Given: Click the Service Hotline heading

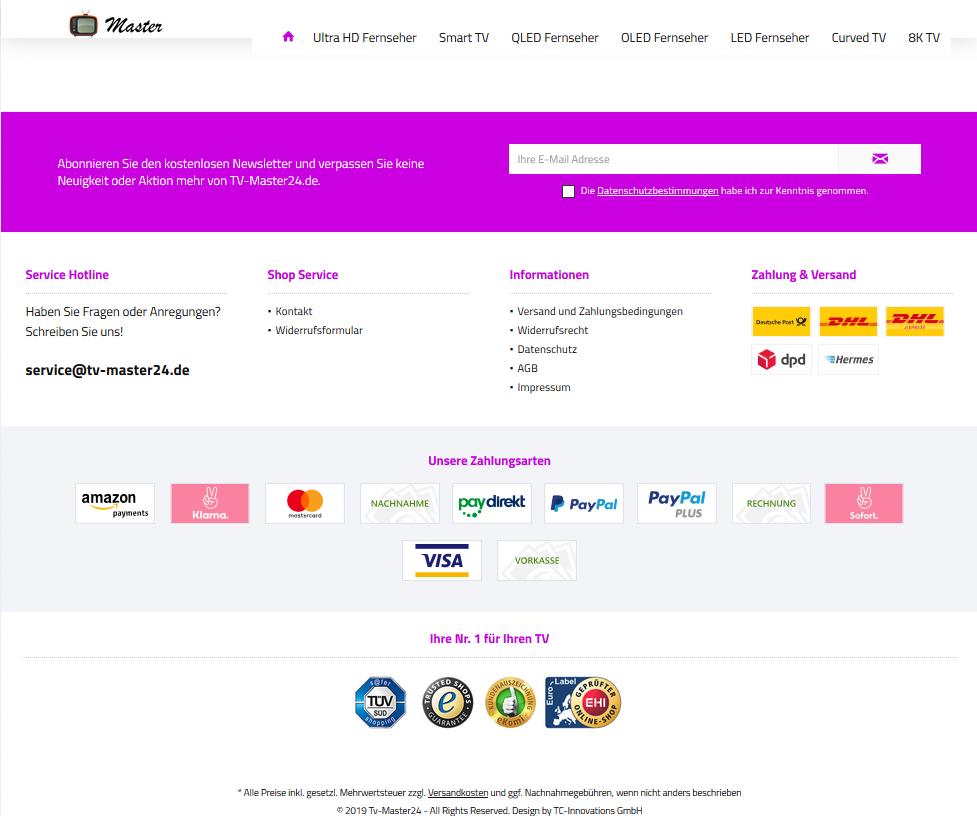Looking at the screenshot, I should (x=67, y=275).
